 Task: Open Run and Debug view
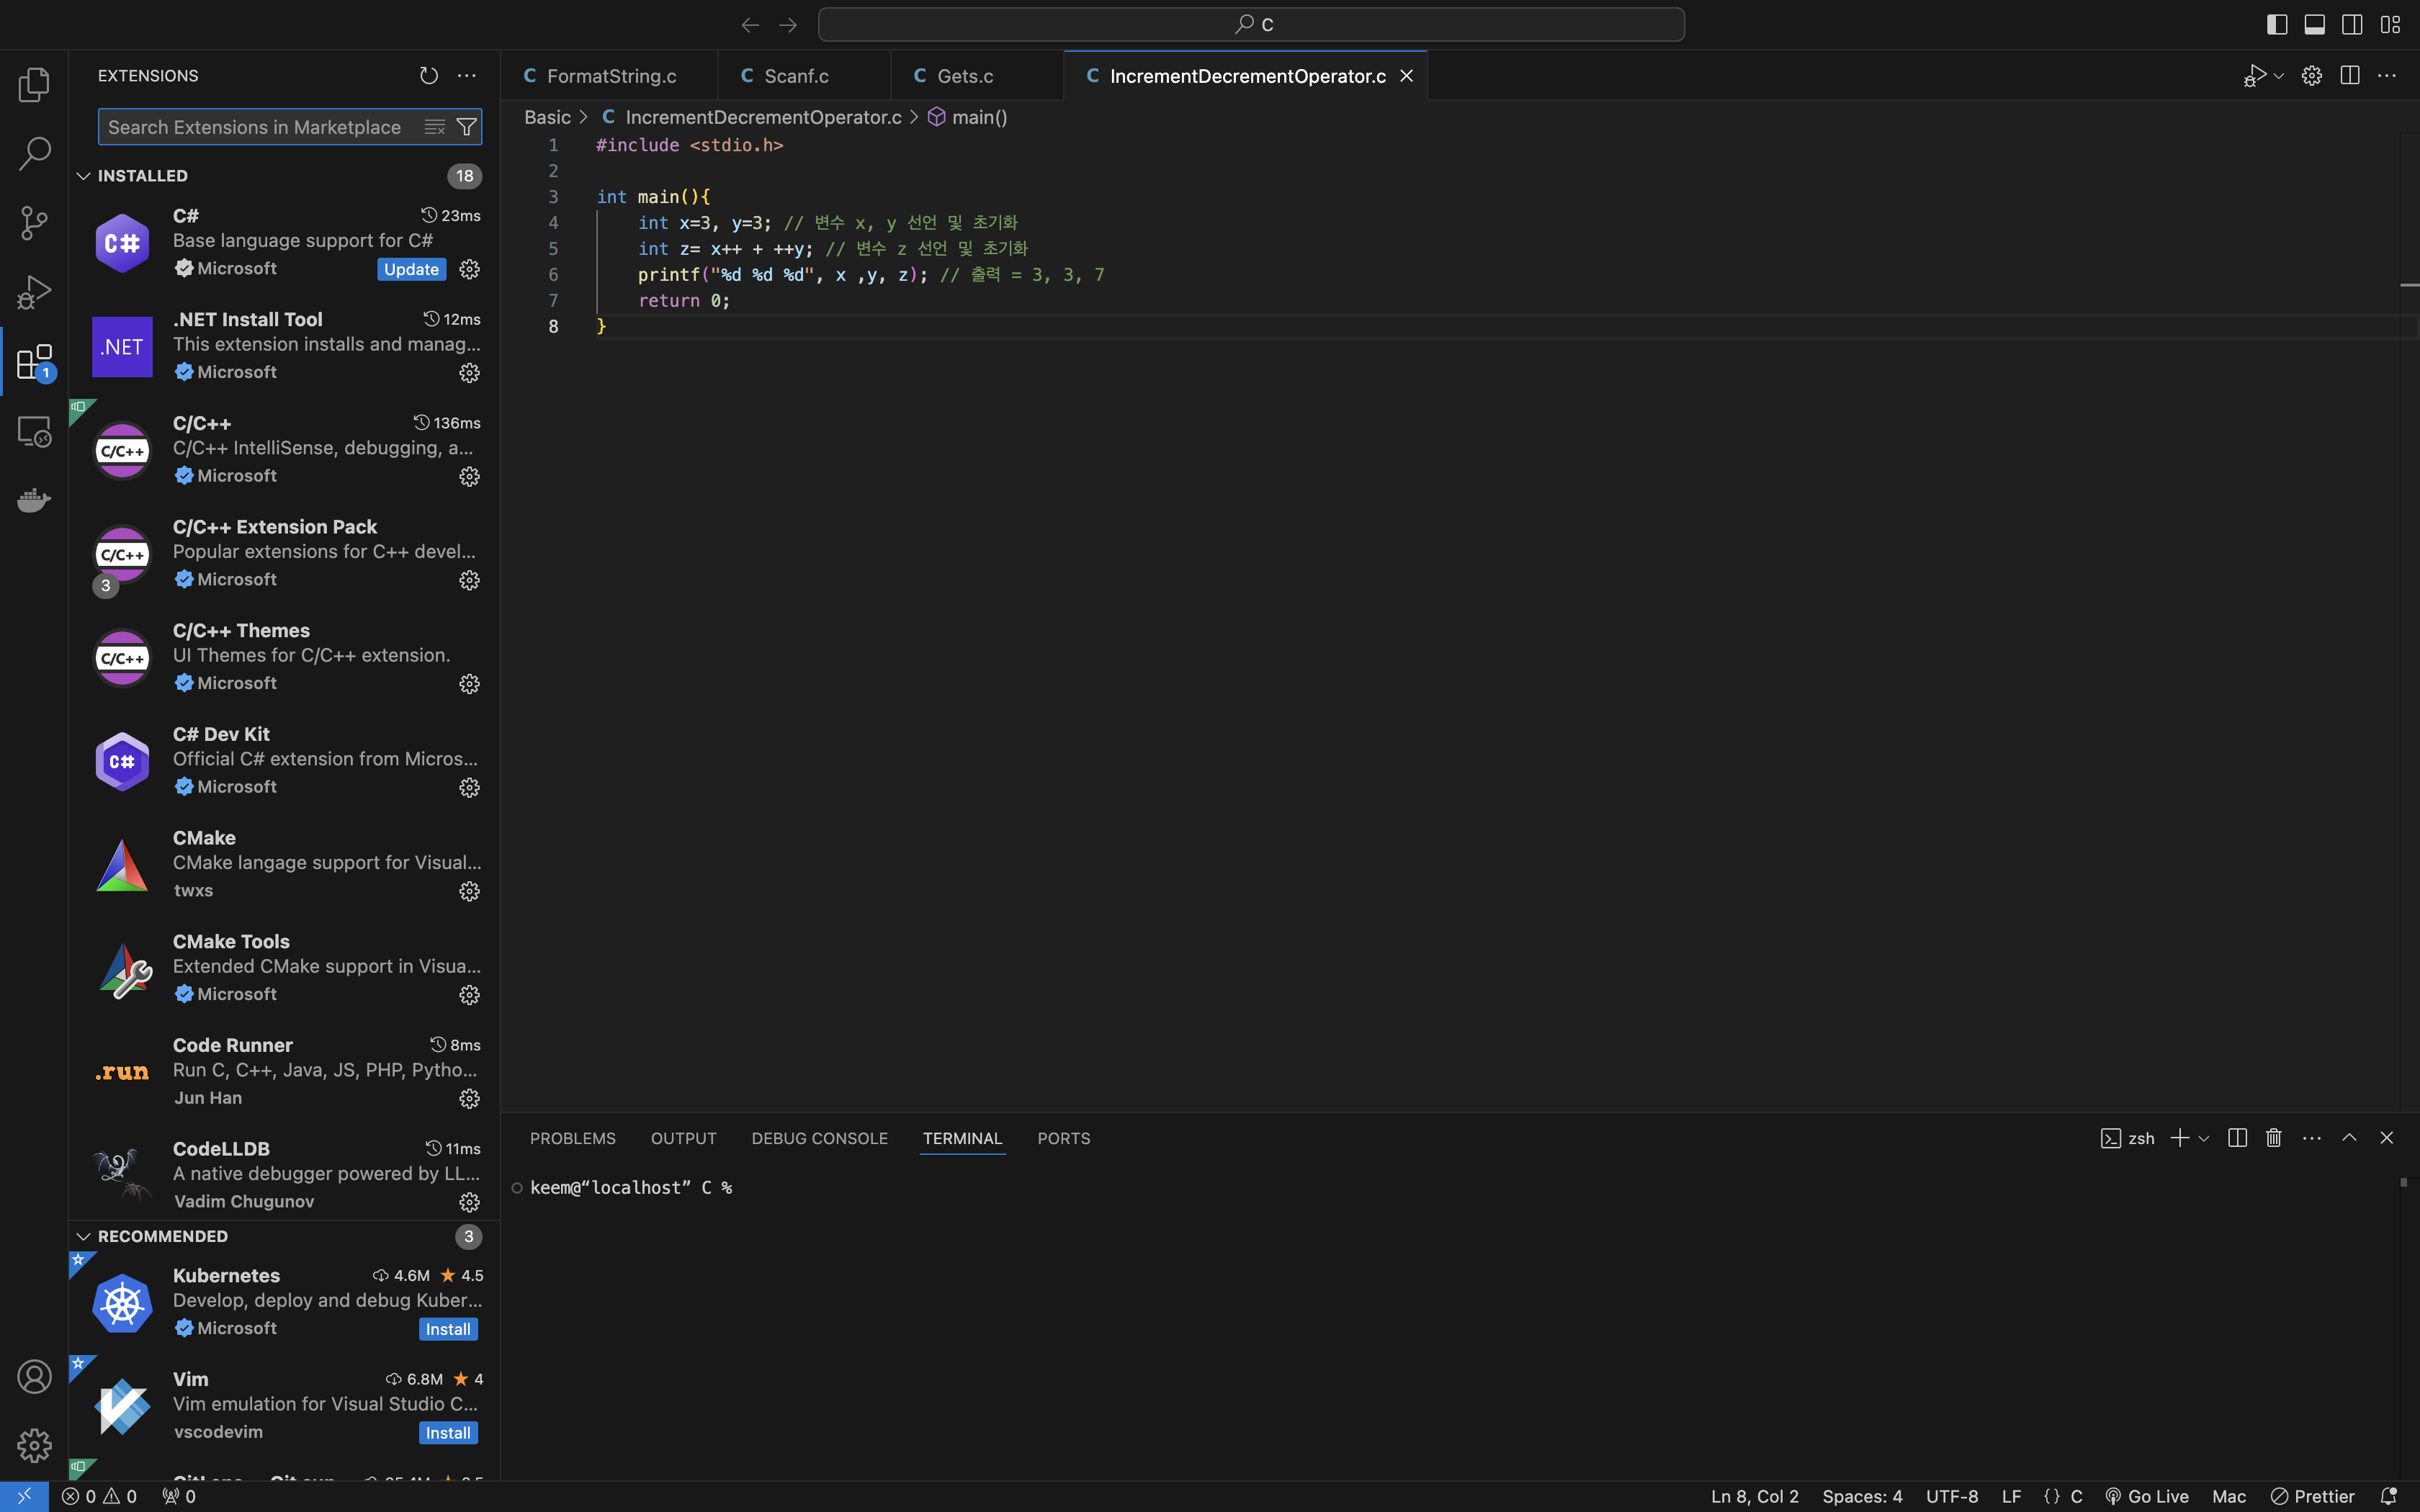(34, 292)
